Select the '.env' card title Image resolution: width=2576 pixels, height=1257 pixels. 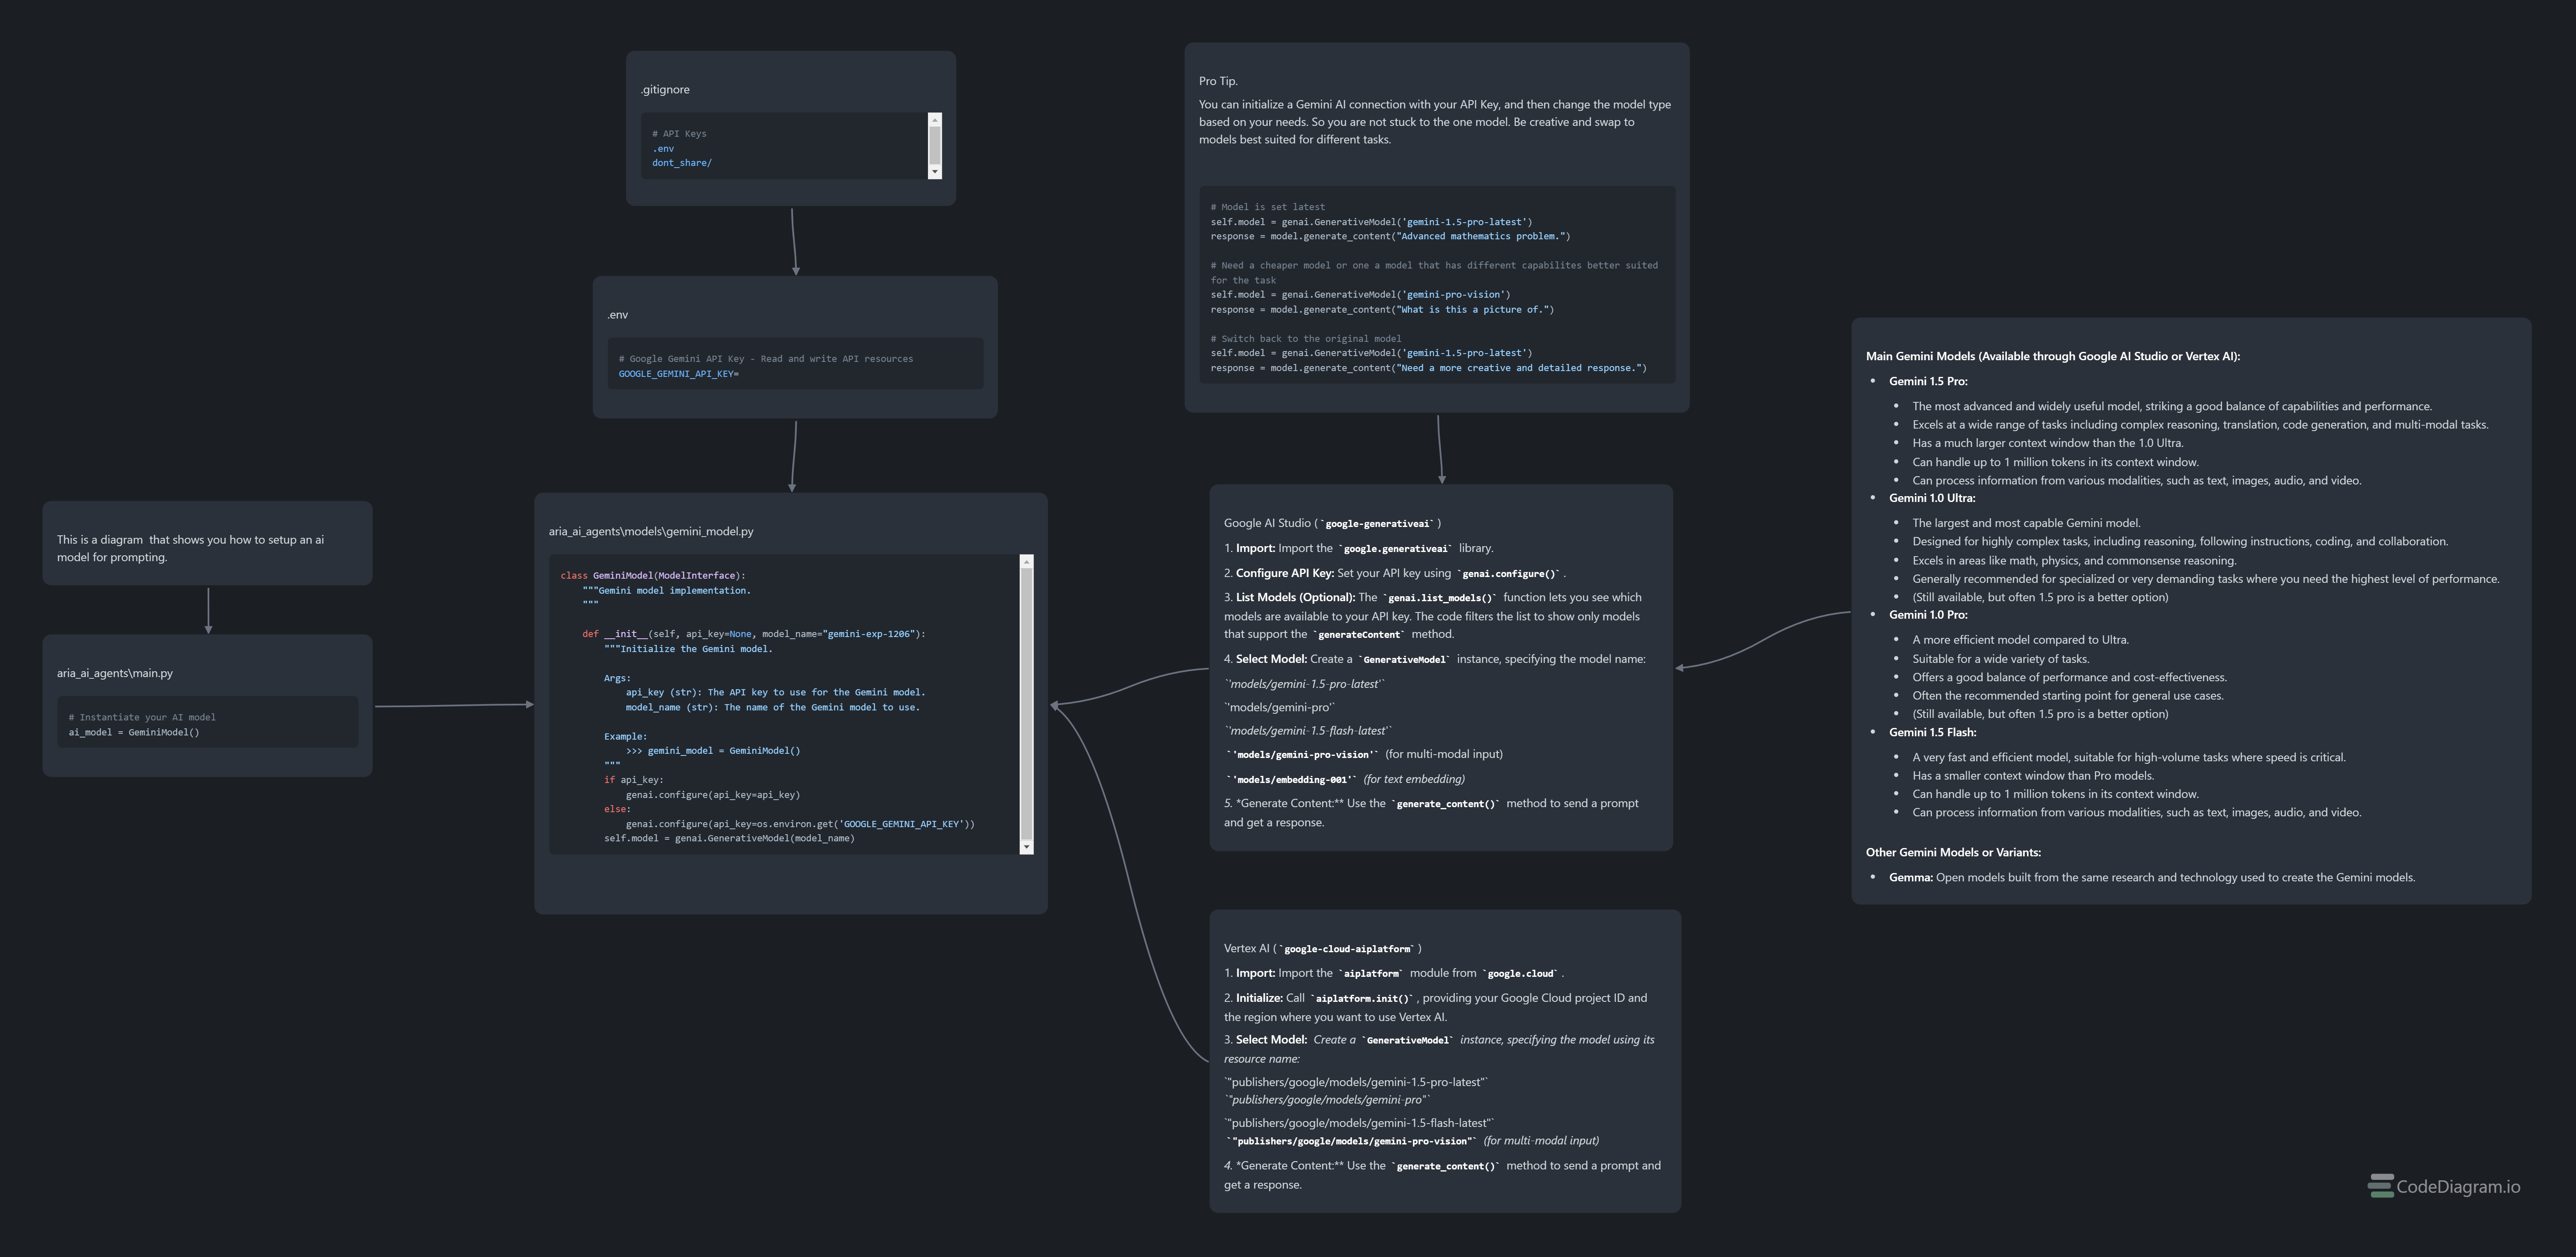[x=617, y=315]
